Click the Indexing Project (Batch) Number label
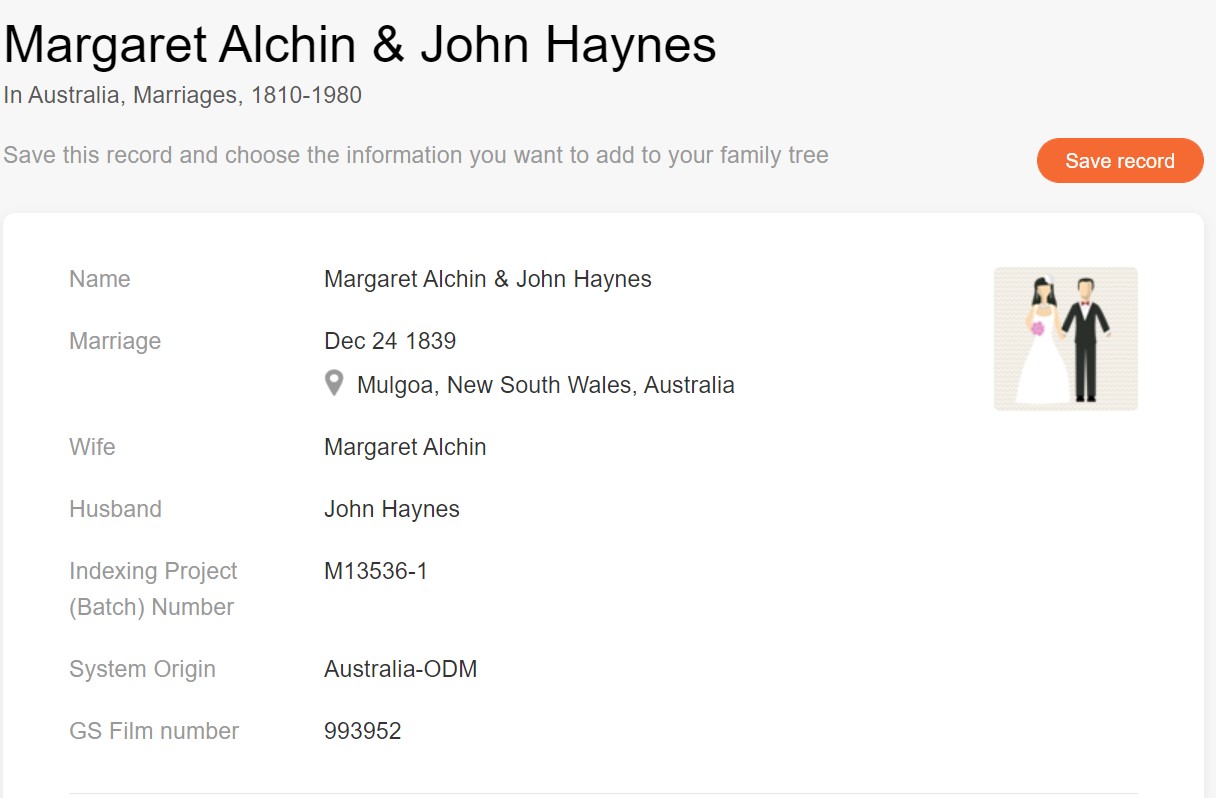1216x798 pixels. pyautogui.click(x=152, y=589)
